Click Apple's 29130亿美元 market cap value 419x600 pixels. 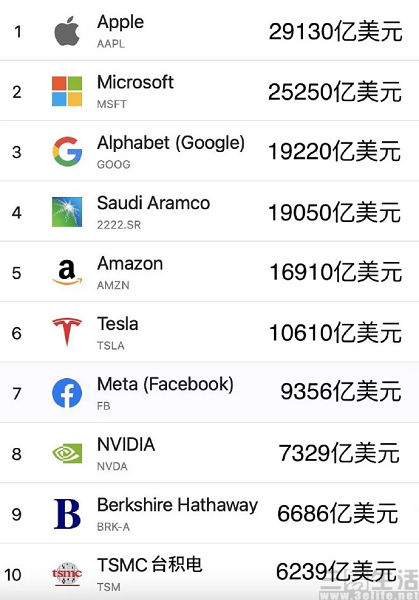[336, 31]
